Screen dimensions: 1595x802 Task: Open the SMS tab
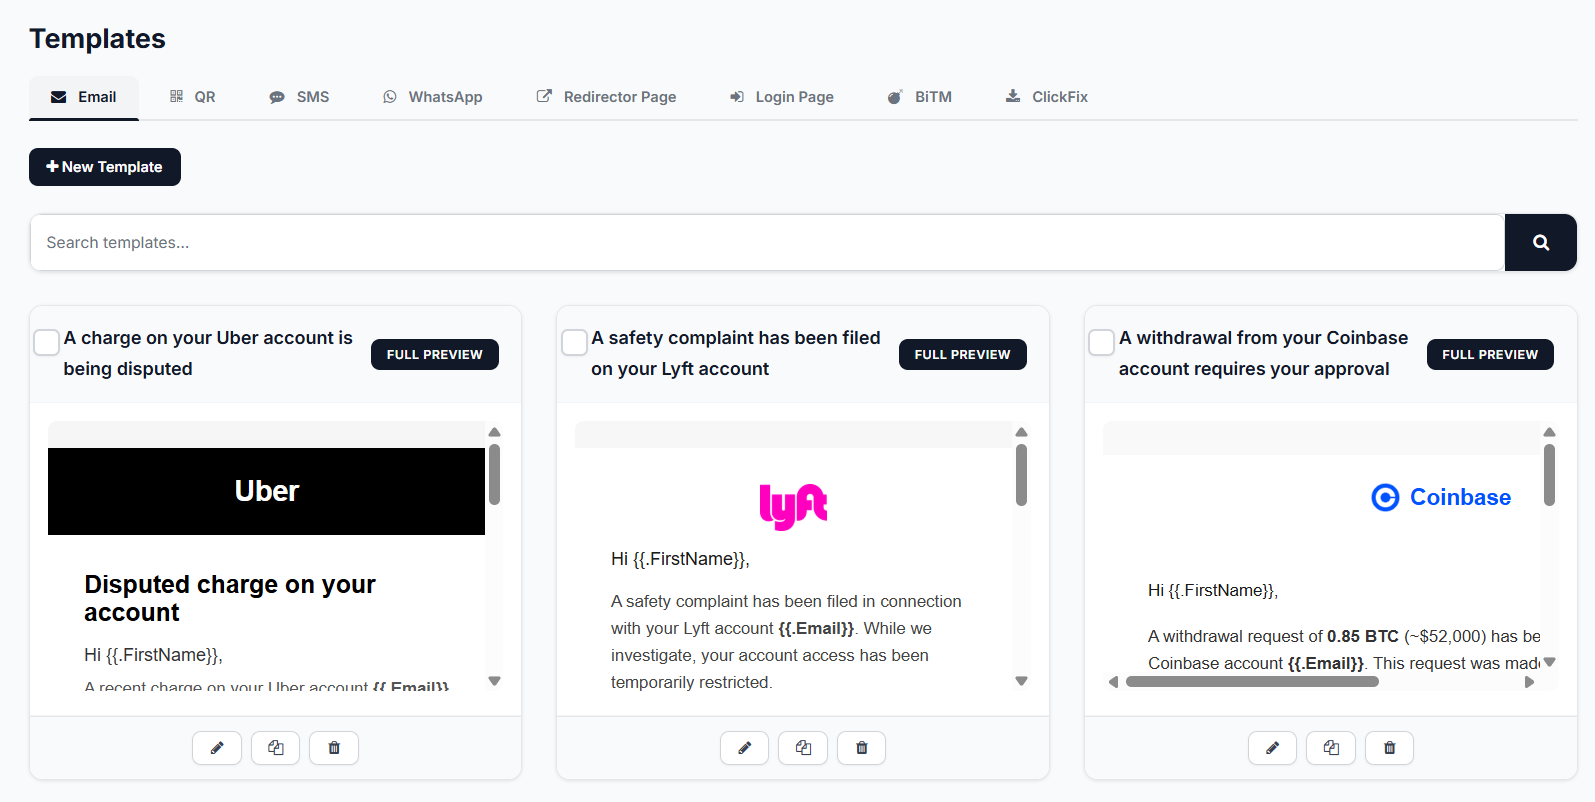(299, 97)
